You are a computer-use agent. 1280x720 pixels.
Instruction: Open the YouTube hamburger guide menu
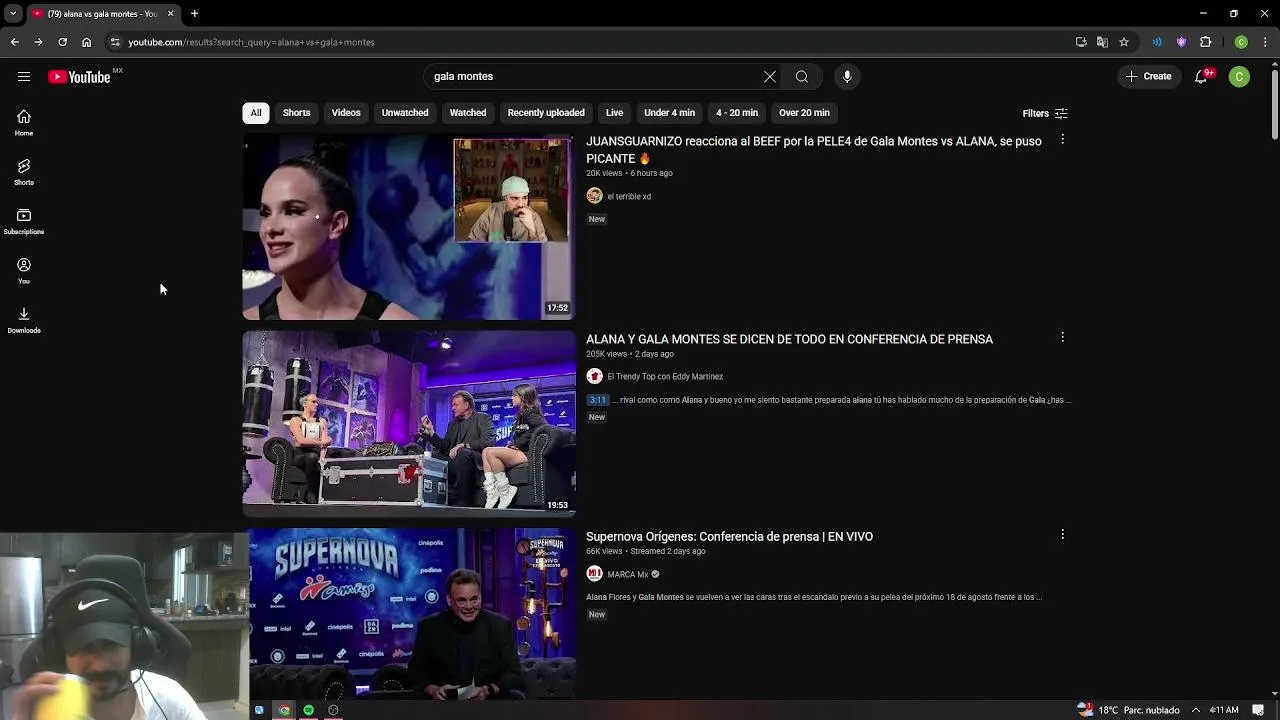pos(24,77)
